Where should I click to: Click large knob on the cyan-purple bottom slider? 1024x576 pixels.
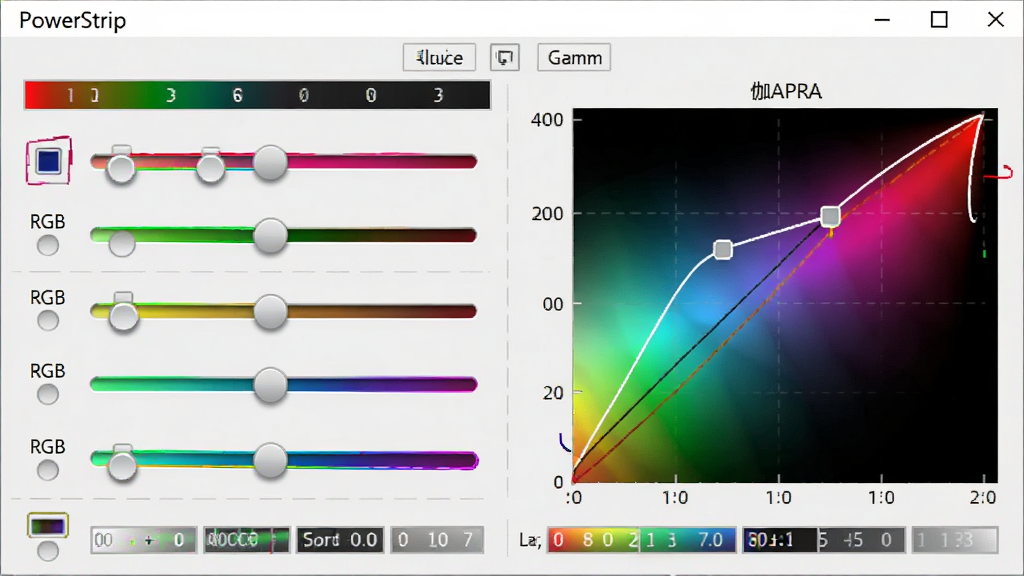(270, 460)
